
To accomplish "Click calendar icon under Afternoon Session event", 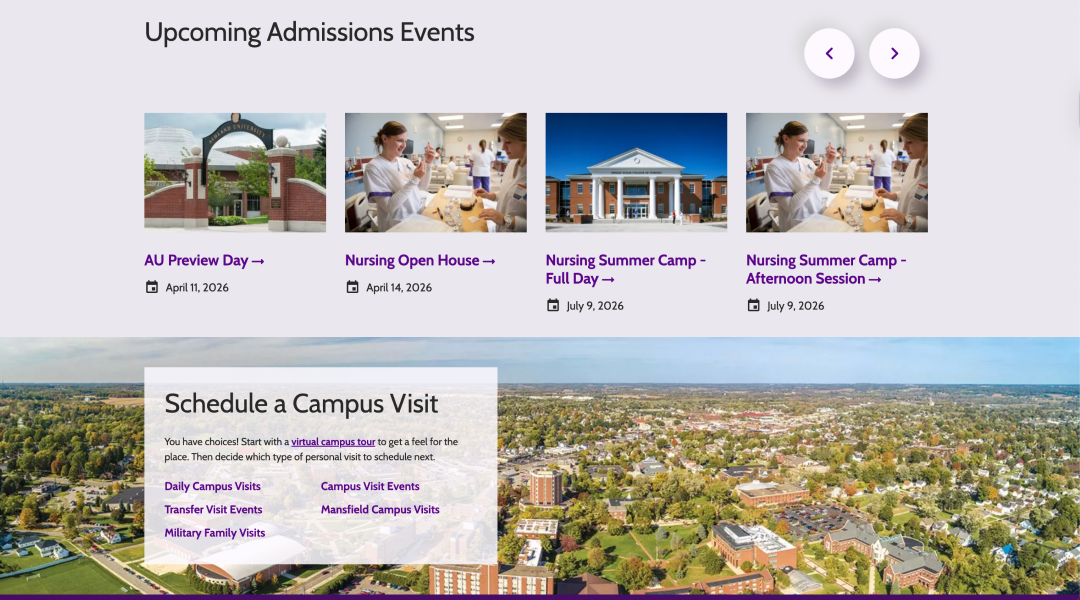I will coord(753,306).
